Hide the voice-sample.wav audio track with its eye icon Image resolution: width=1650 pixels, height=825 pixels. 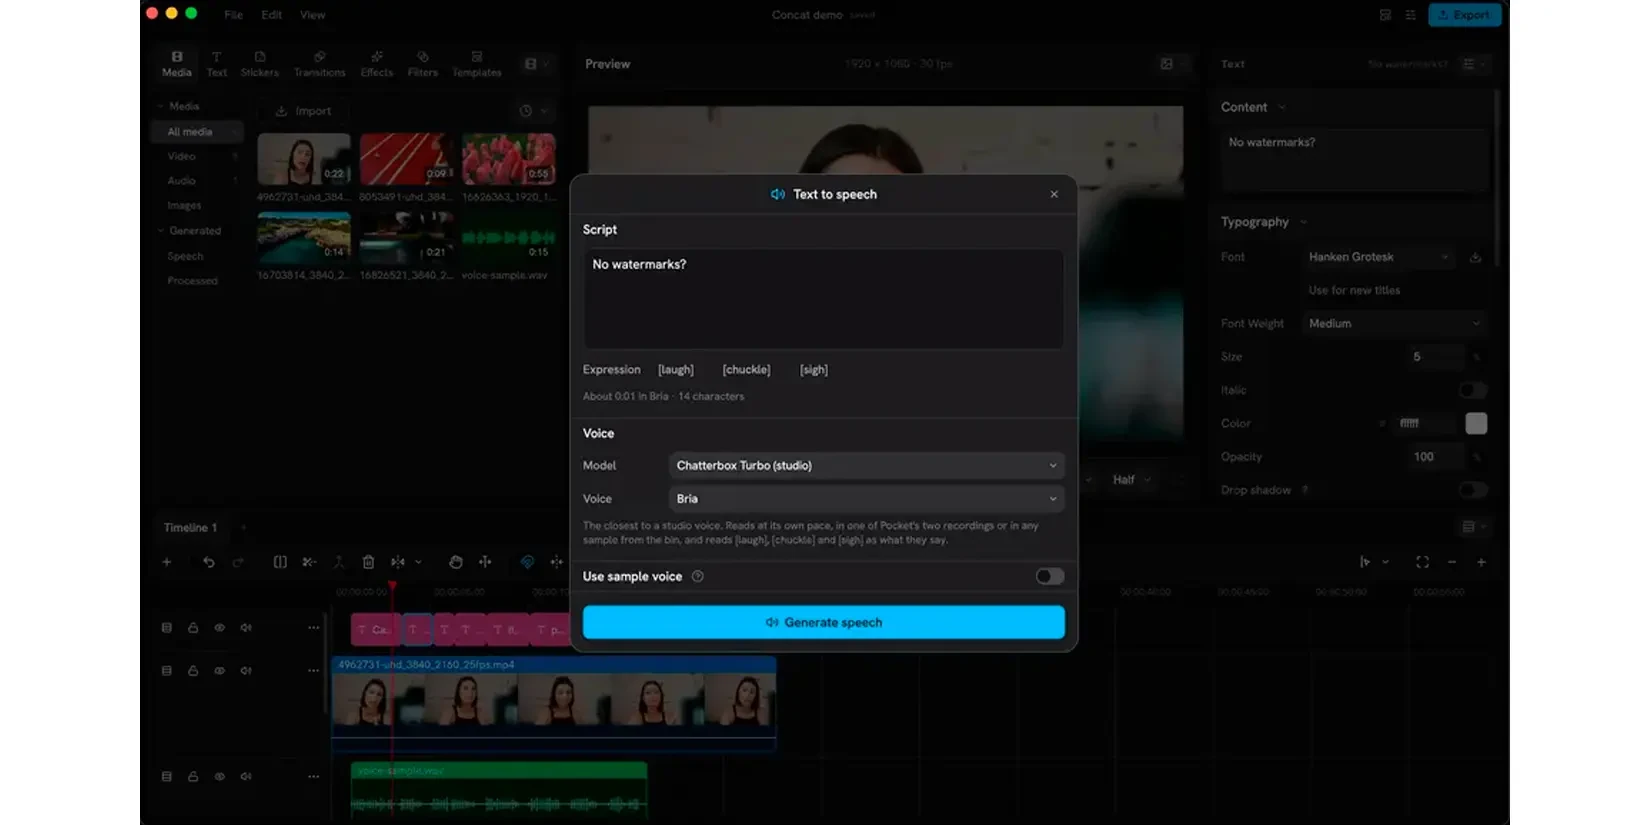[x=219, y=776]
